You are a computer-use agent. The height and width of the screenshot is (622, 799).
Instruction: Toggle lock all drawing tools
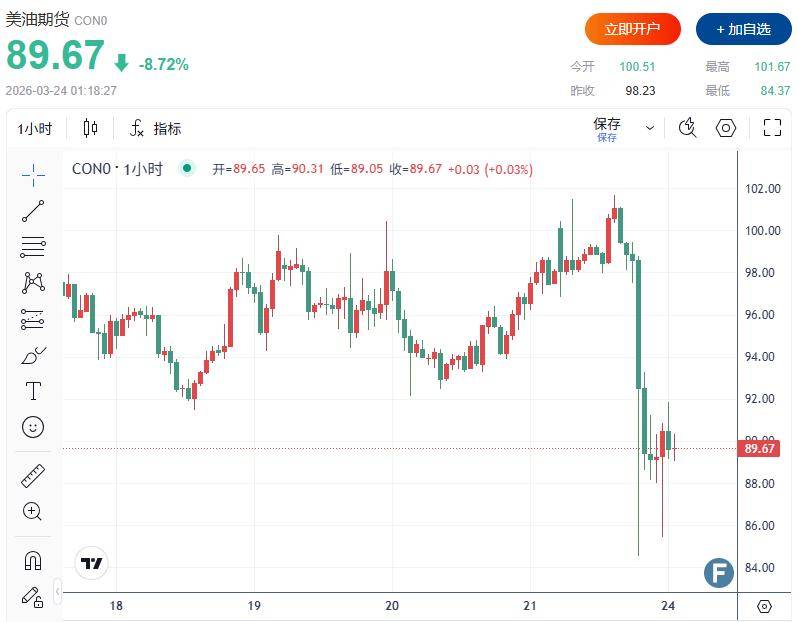33,596
